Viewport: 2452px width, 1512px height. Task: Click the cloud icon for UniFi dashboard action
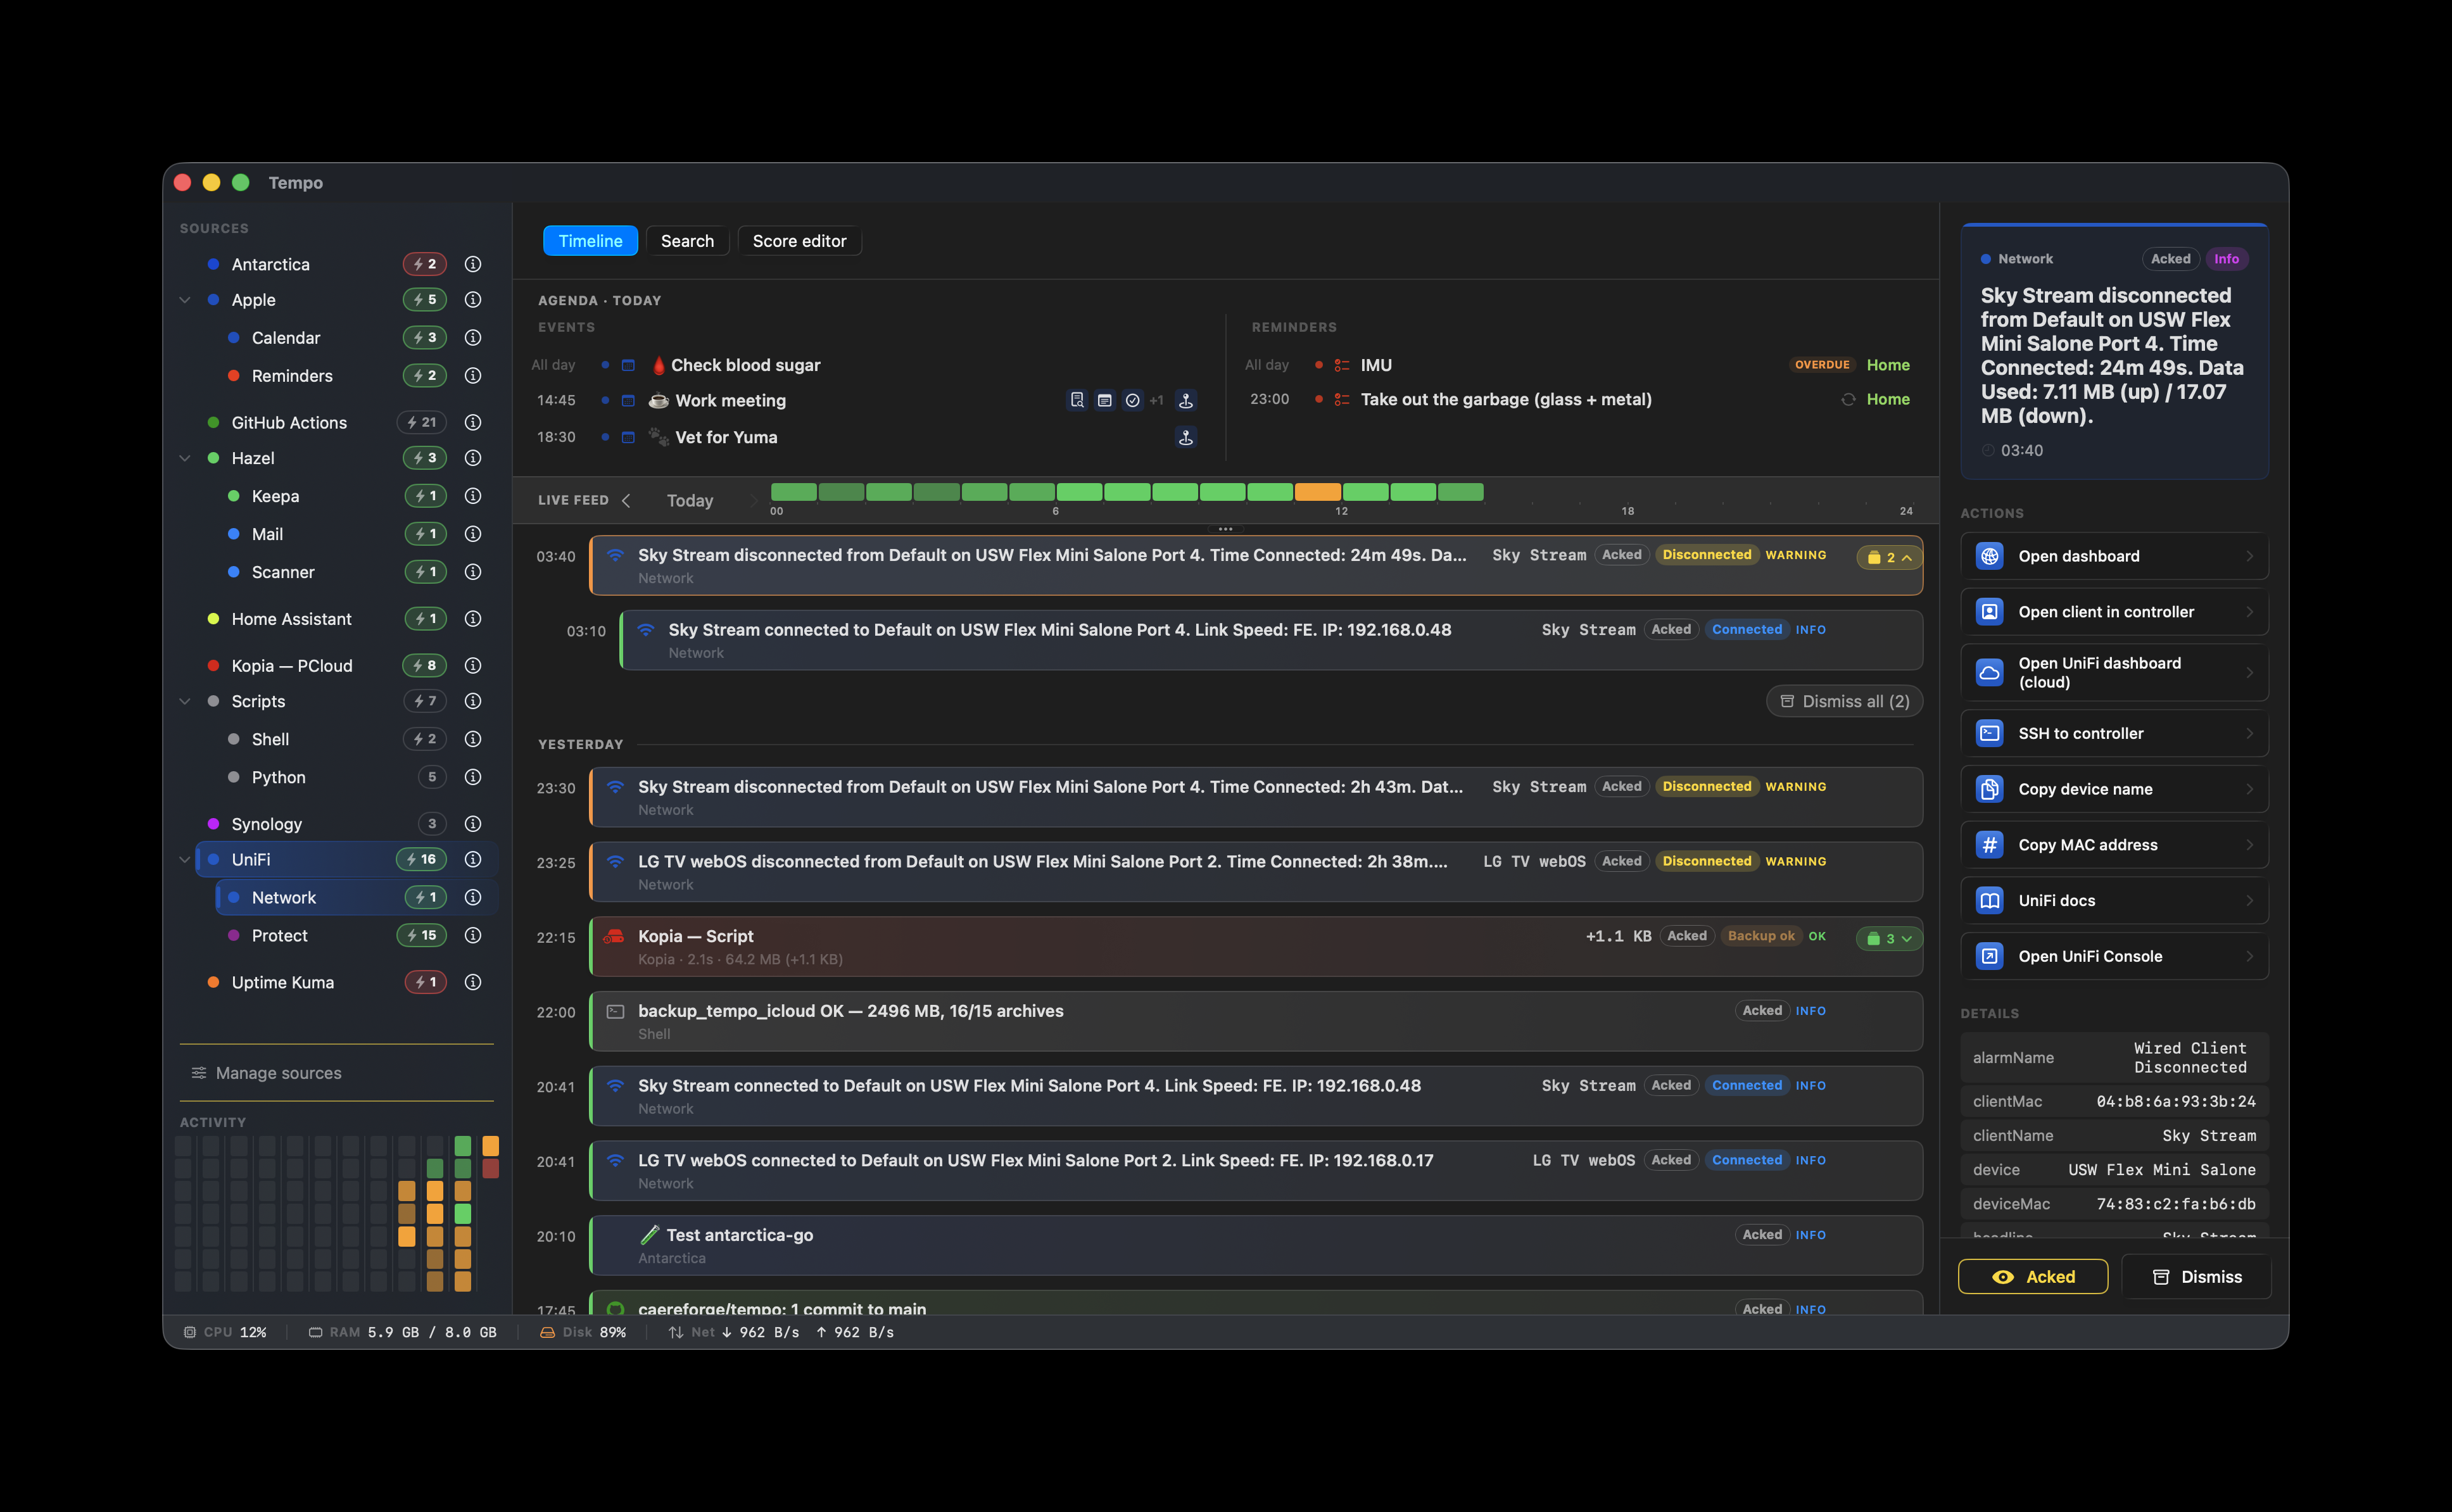(x=1990, y=672)
